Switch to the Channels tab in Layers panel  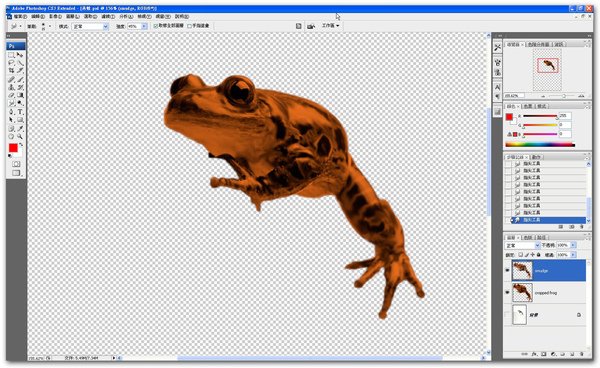[x=528, y=237]
